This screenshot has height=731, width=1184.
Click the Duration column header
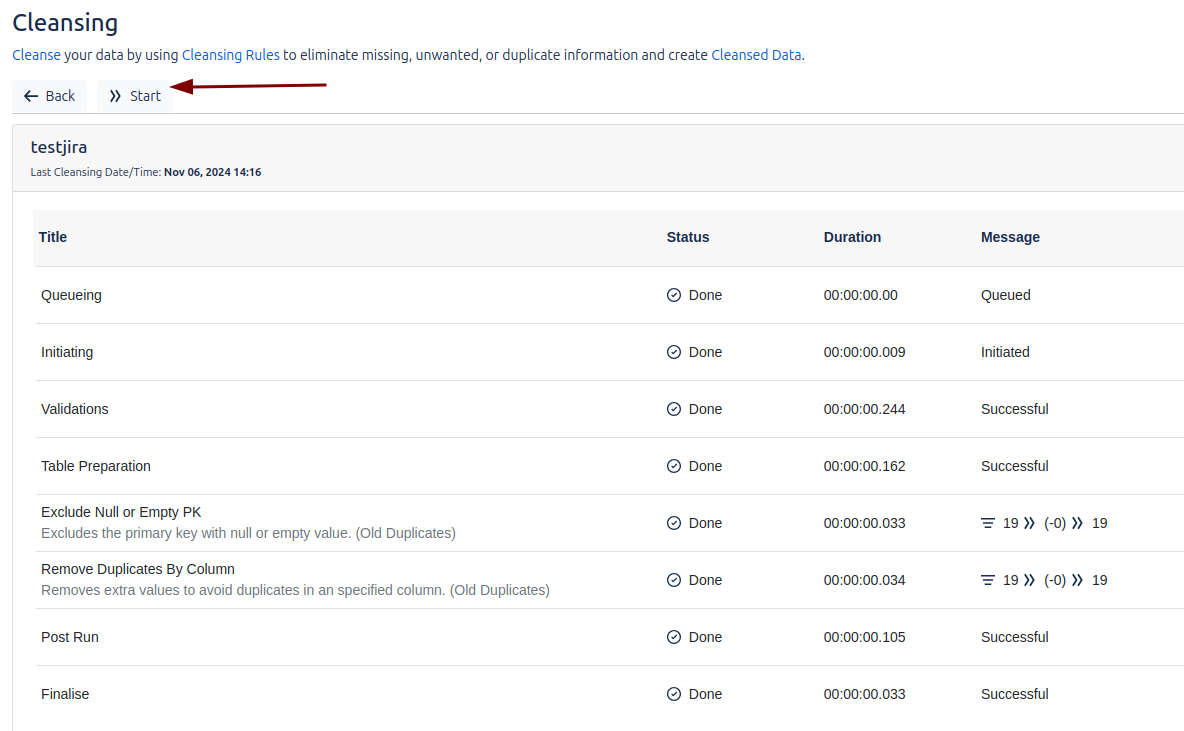(852, 237)
